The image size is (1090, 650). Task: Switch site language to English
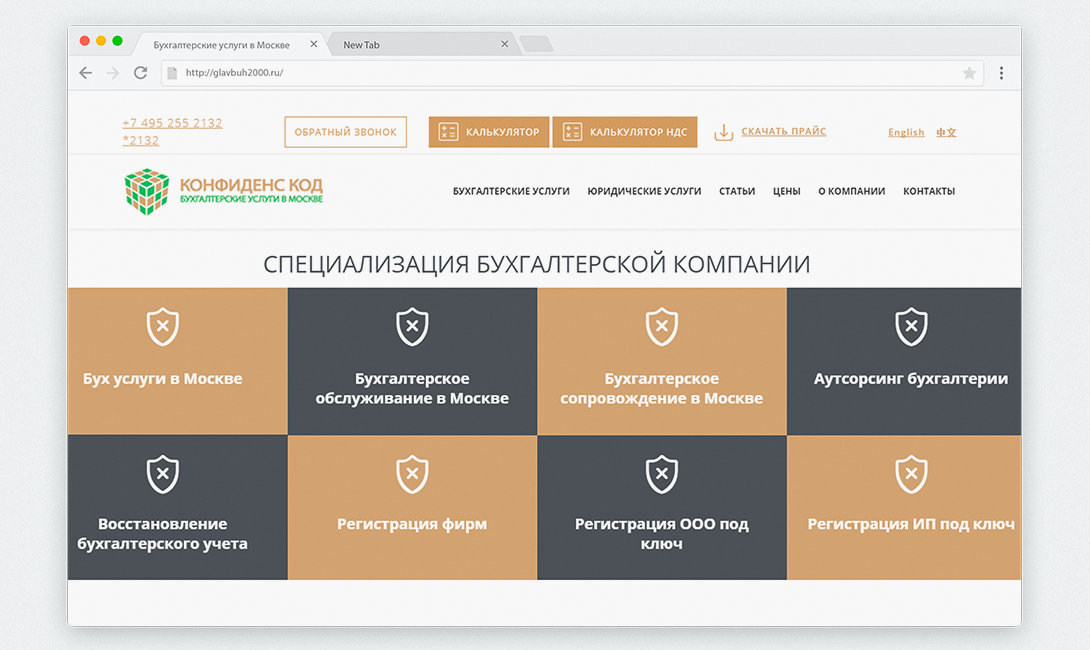pyautogui.click(x=906, y=132)
